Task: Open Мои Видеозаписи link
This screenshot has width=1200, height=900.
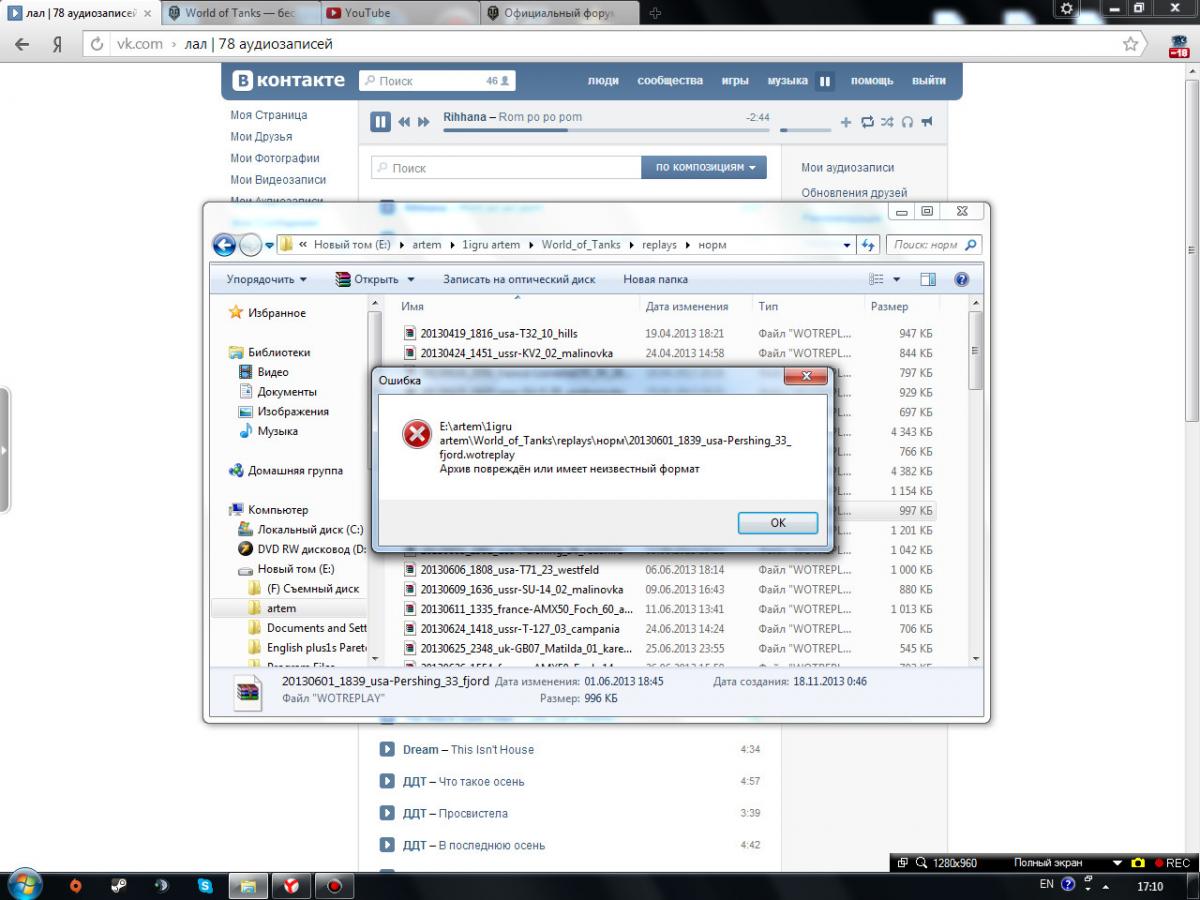Action: 278,180
